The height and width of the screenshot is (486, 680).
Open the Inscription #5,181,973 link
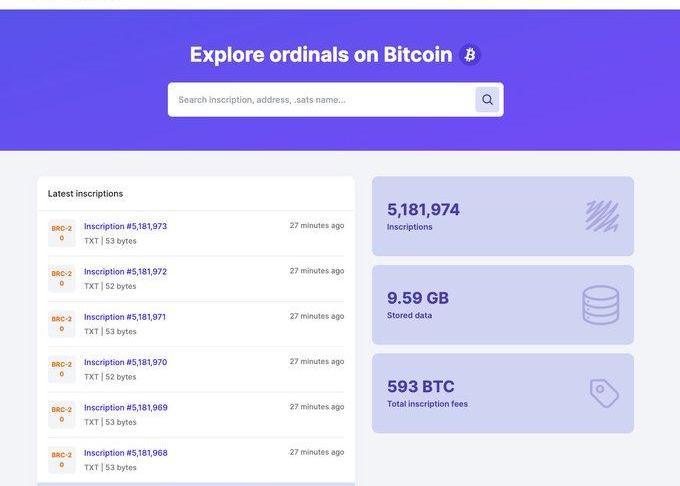click(125, 226)
